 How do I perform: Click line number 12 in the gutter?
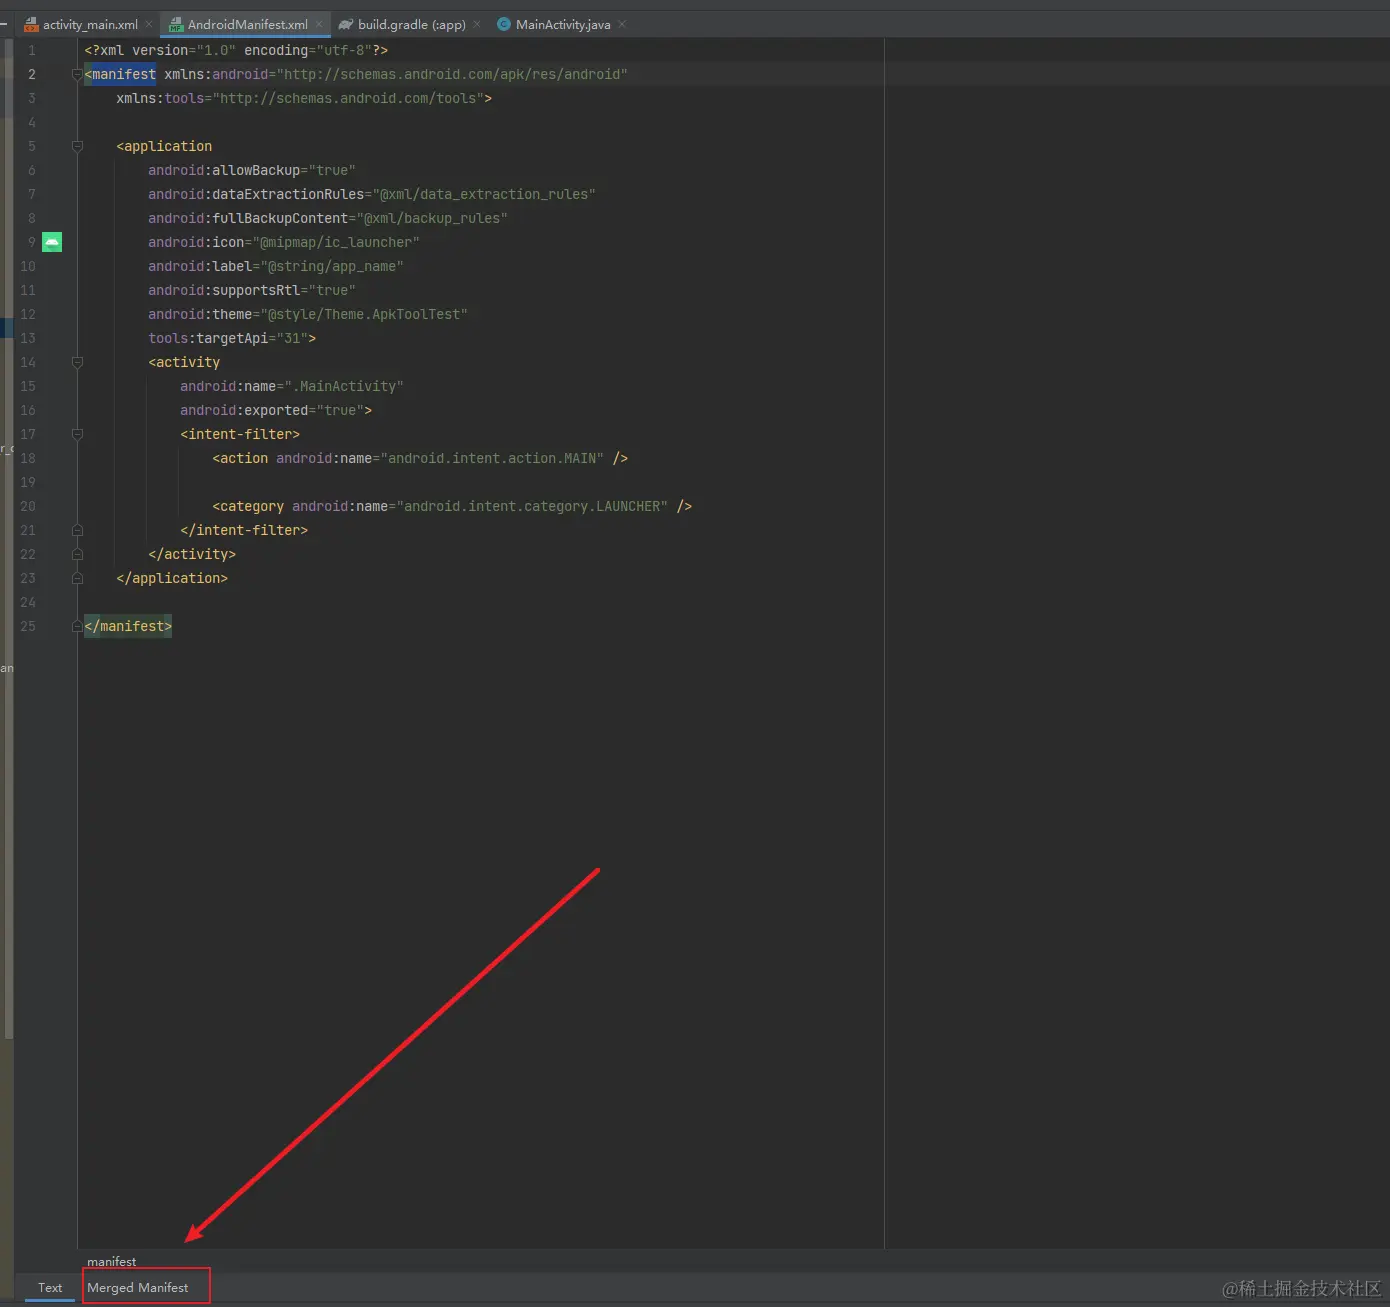click(28, 314)
